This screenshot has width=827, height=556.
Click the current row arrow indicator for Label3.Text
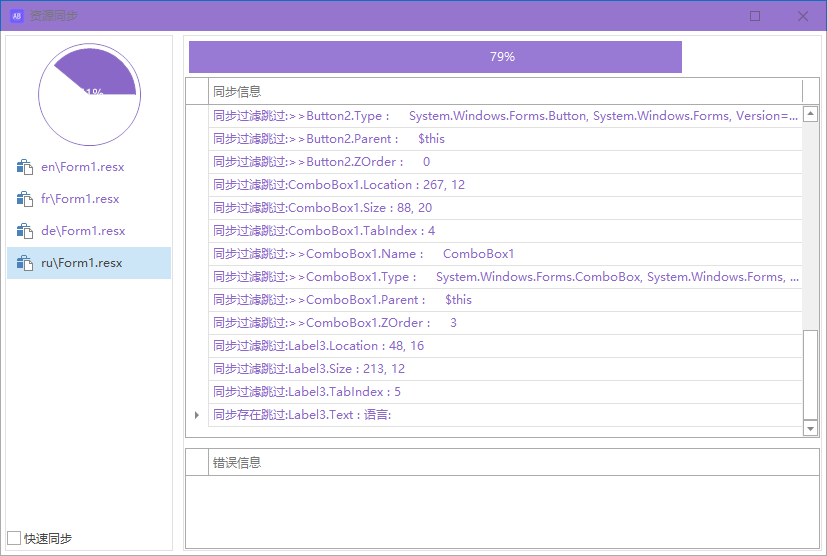[197, 415]
